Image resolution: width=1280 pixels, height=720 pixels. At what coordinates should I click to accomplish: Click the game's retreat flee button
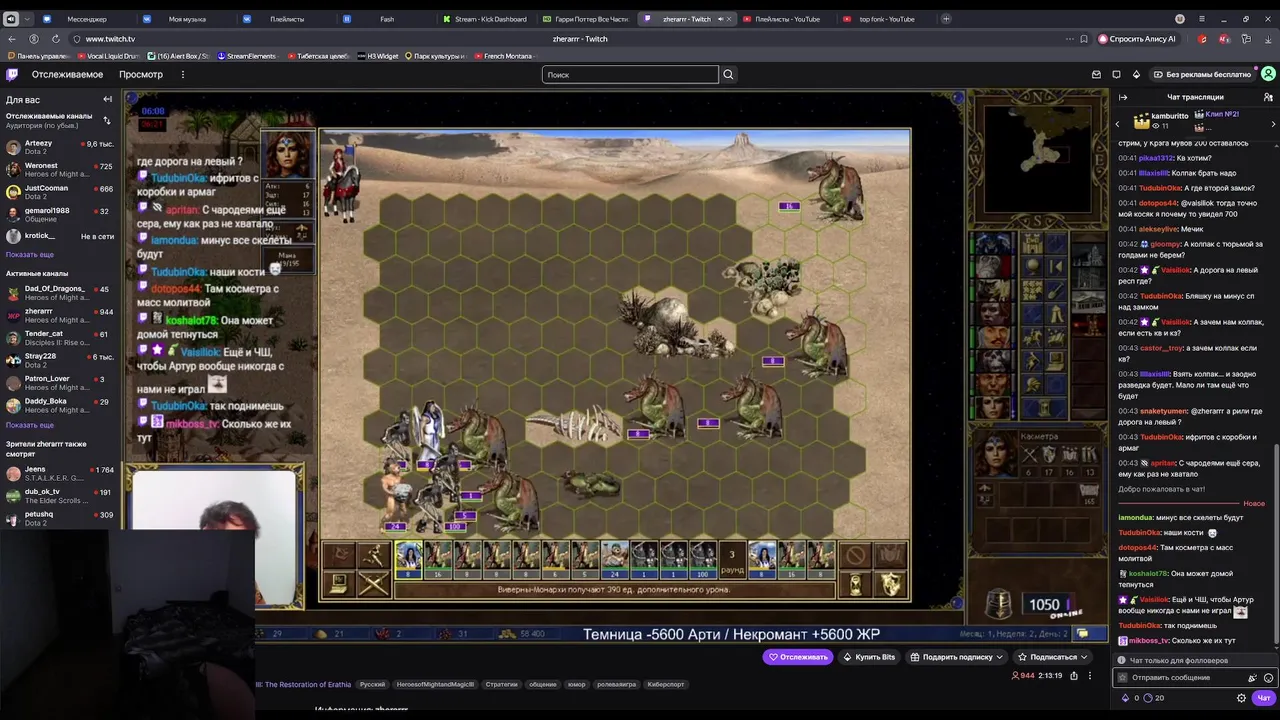tap(373, 555)
